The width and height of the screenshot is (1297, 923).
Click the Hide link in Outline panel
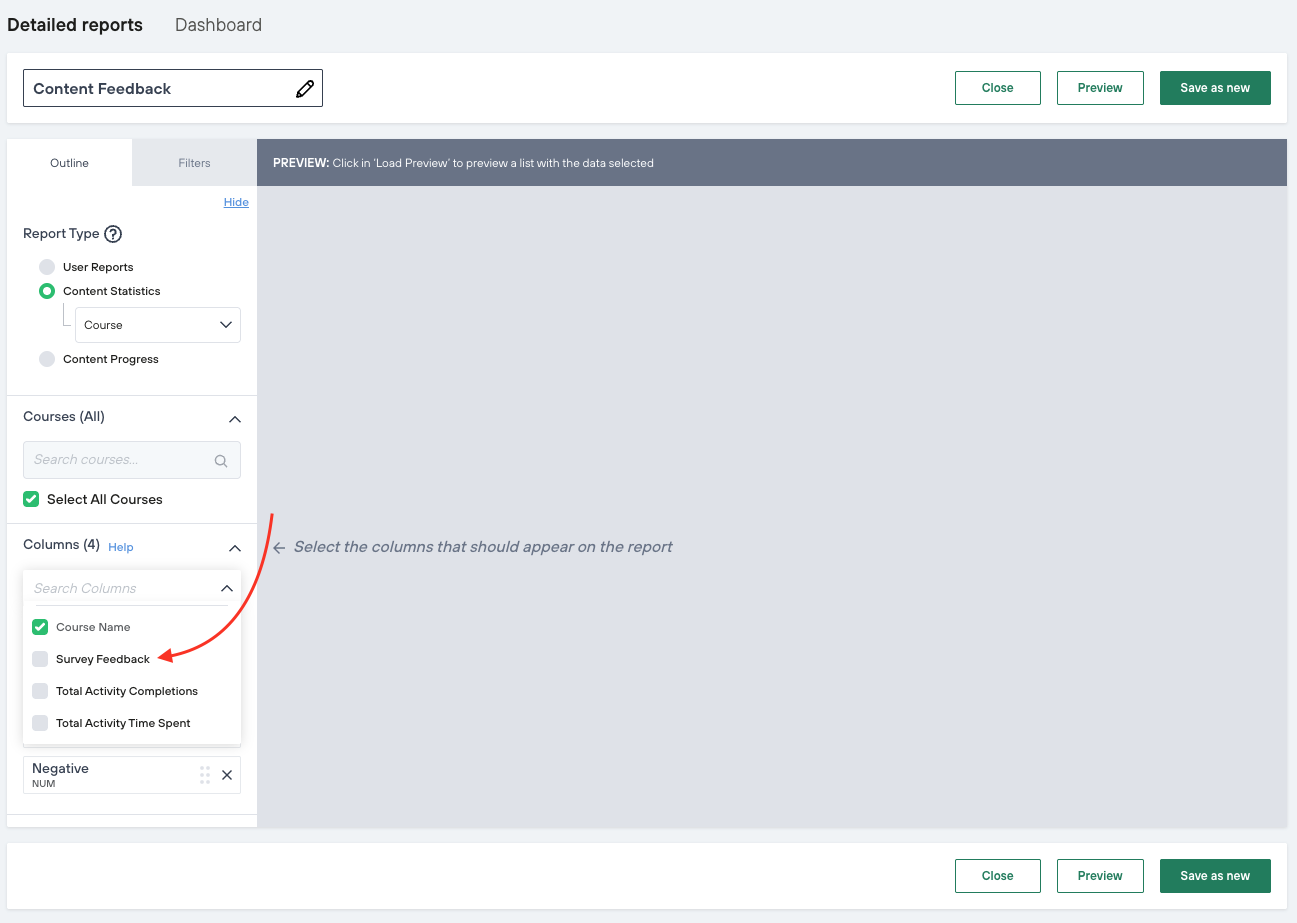(x=236, y=202)
